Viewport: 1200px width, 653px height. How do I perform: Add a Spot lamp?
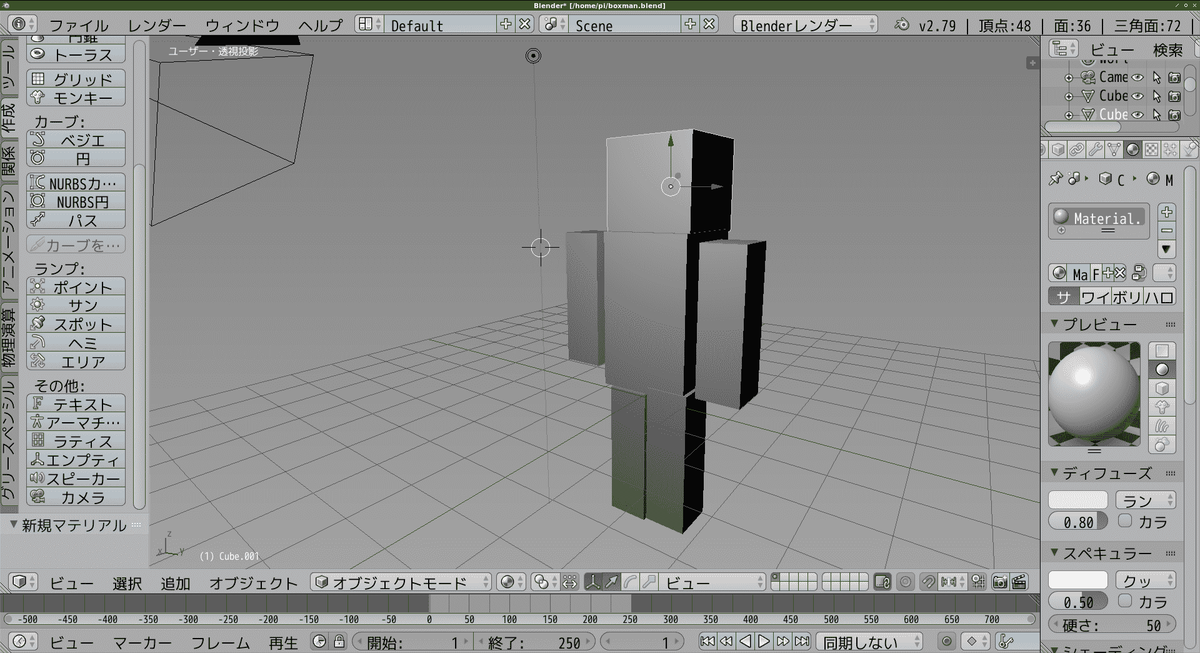point(75,325)
